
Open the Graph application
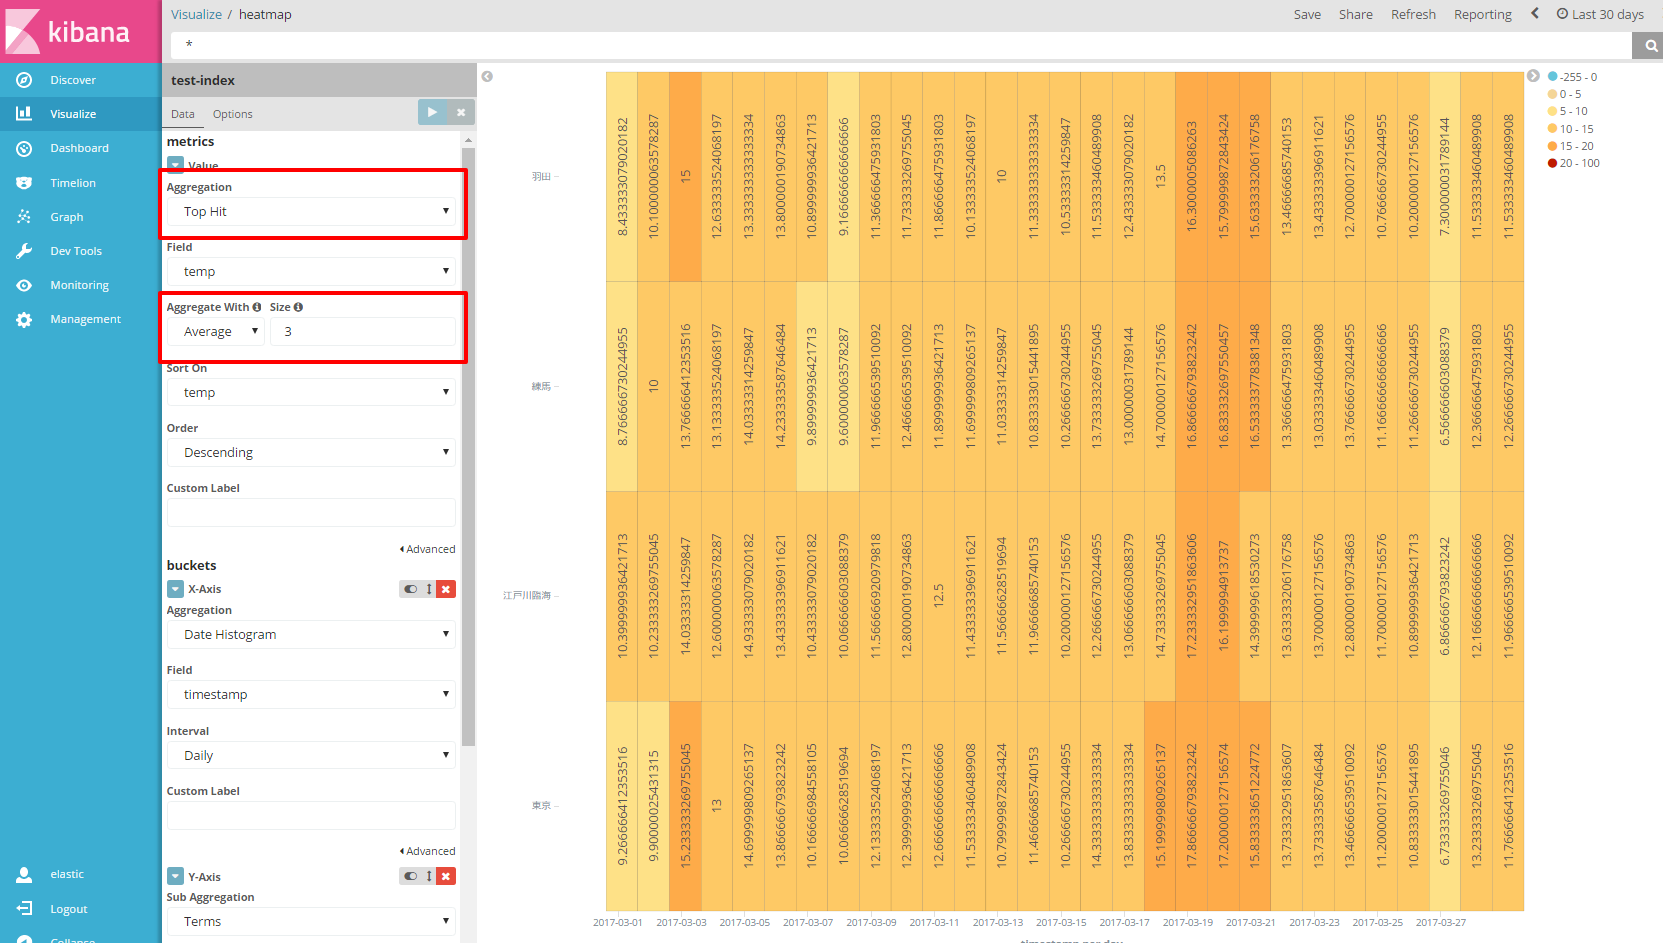click(66, 216)
